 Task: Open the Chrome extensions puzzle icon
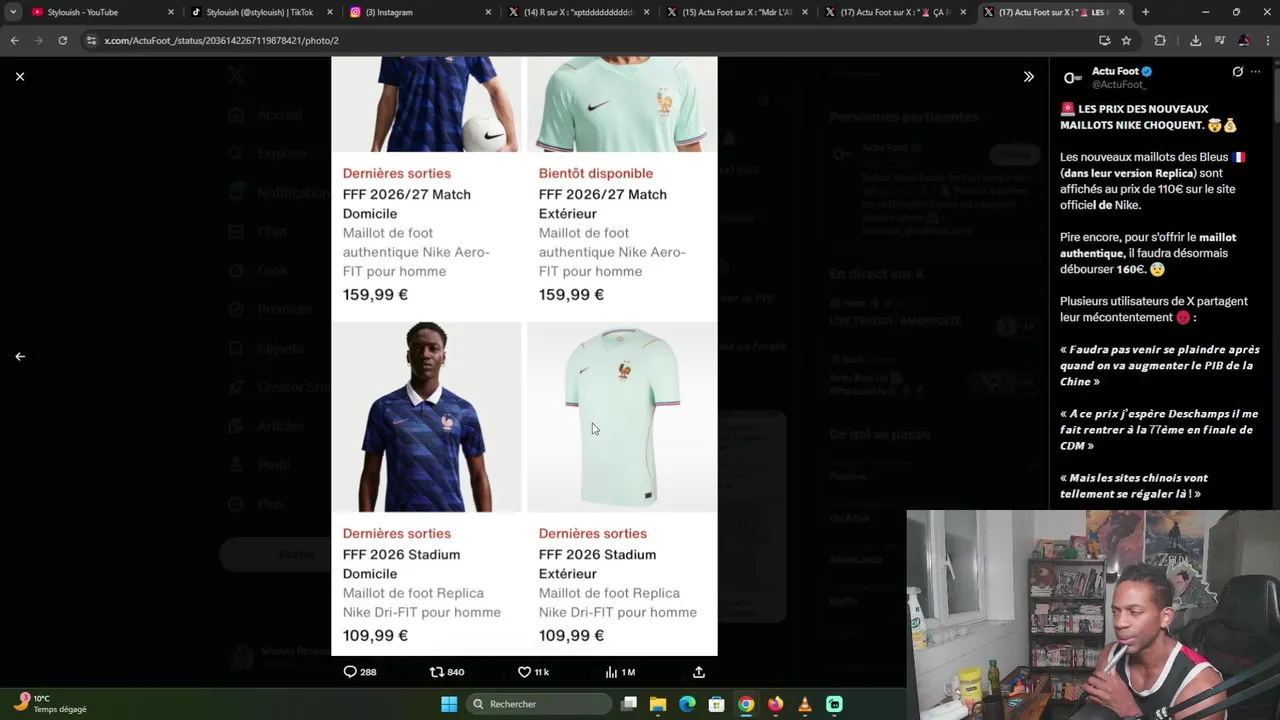tap(1160, 40)
